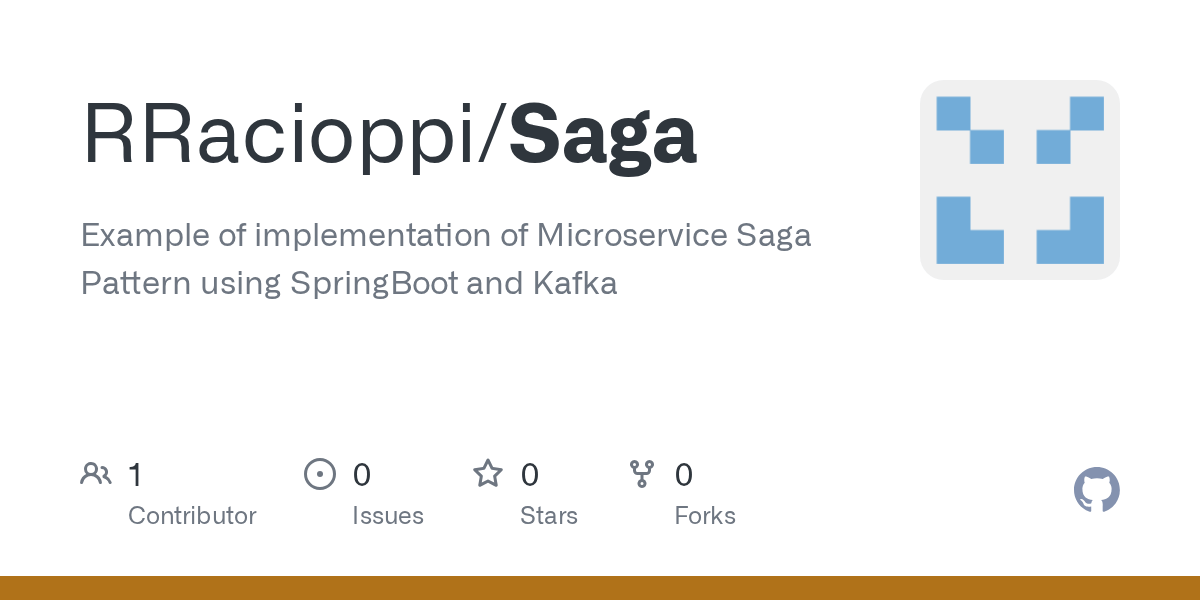Click the contributors people icon
The height and width of the screenshot is (600, 1200).
click(96, 474)
